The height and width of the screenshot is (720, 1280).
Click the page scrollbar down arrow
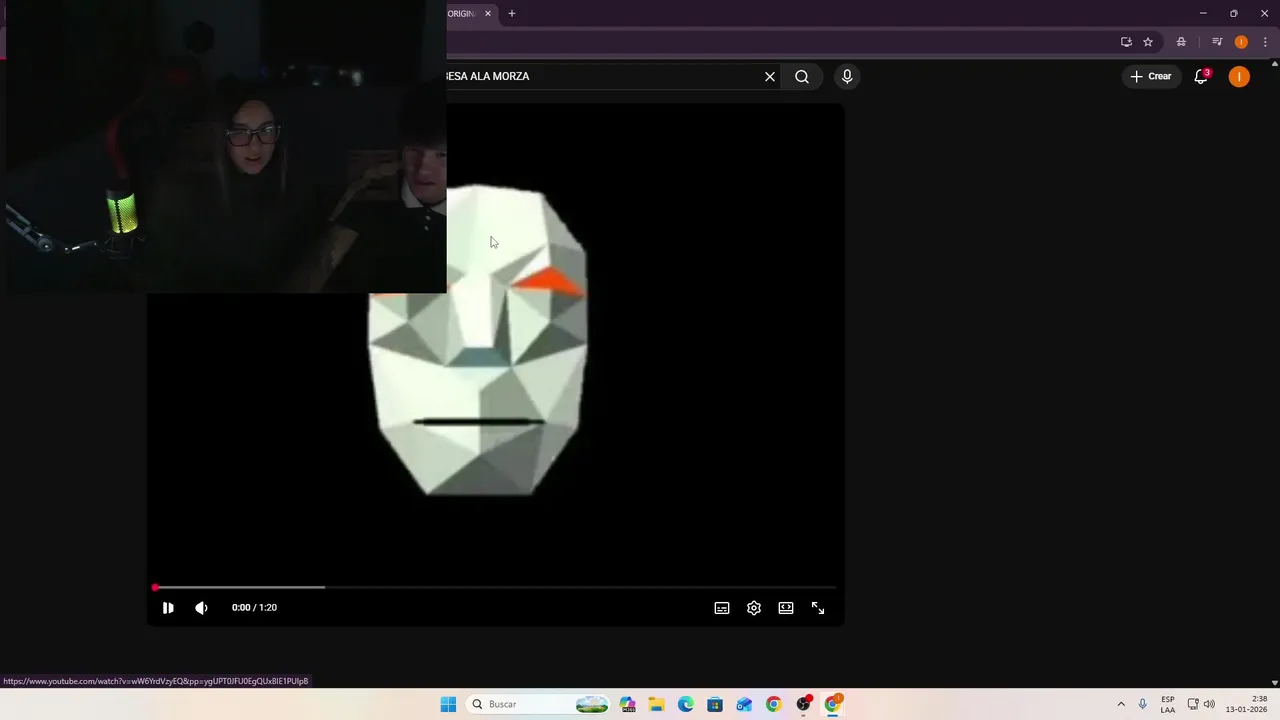[x=1274, y=683]
